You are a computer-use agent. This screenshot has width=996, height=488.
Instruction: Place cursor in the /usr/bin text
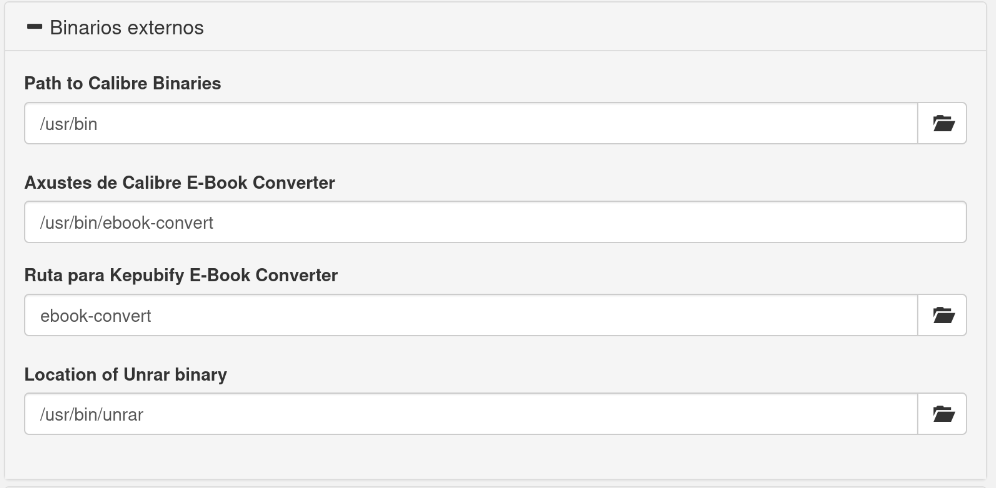tap(69, 124)
